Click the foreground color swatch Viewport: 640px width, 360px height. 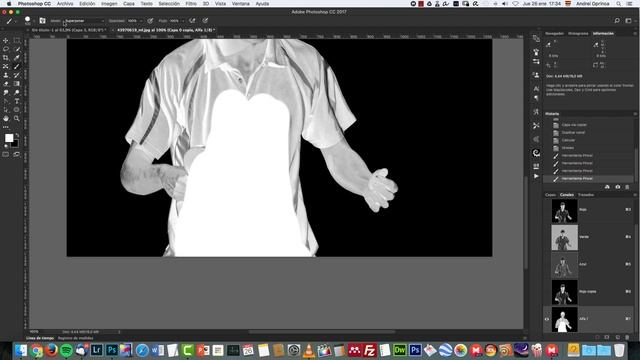(x=9, y=138)
